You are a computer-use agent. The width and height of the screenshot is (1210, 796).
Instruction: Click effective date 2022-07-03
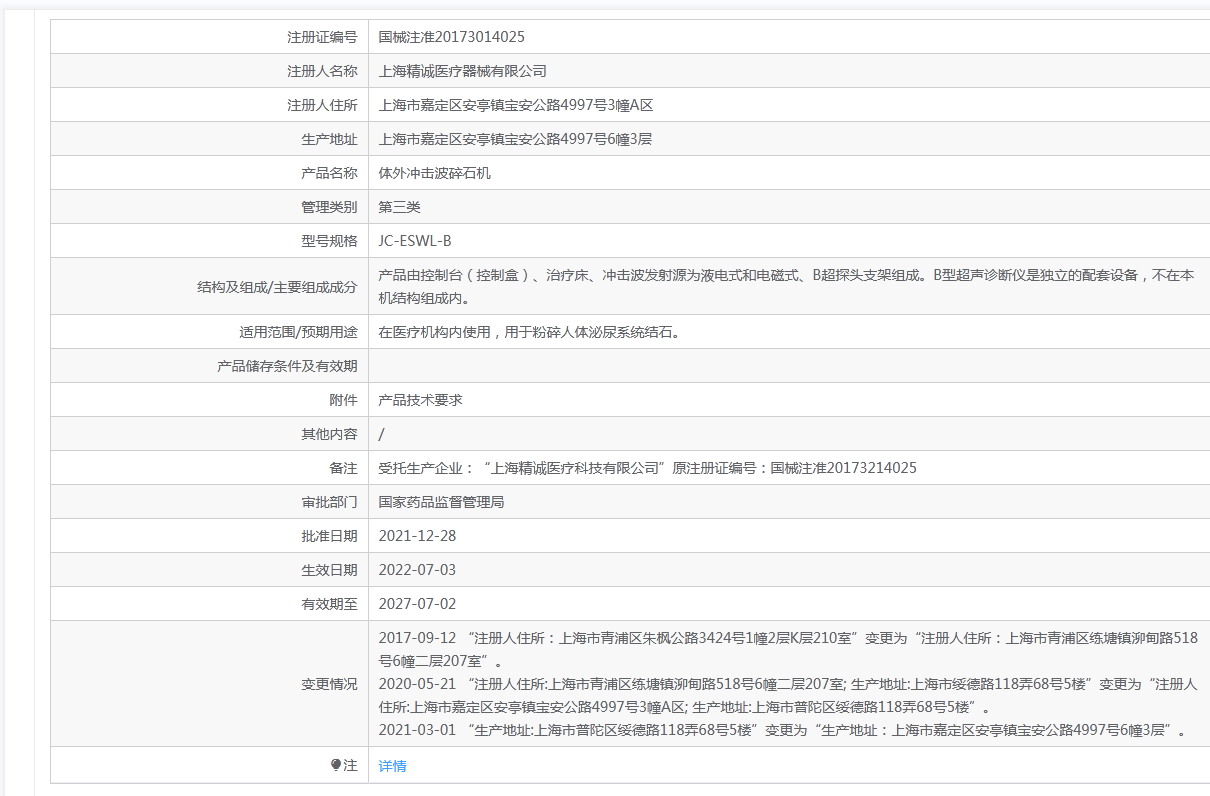[417, 570]
